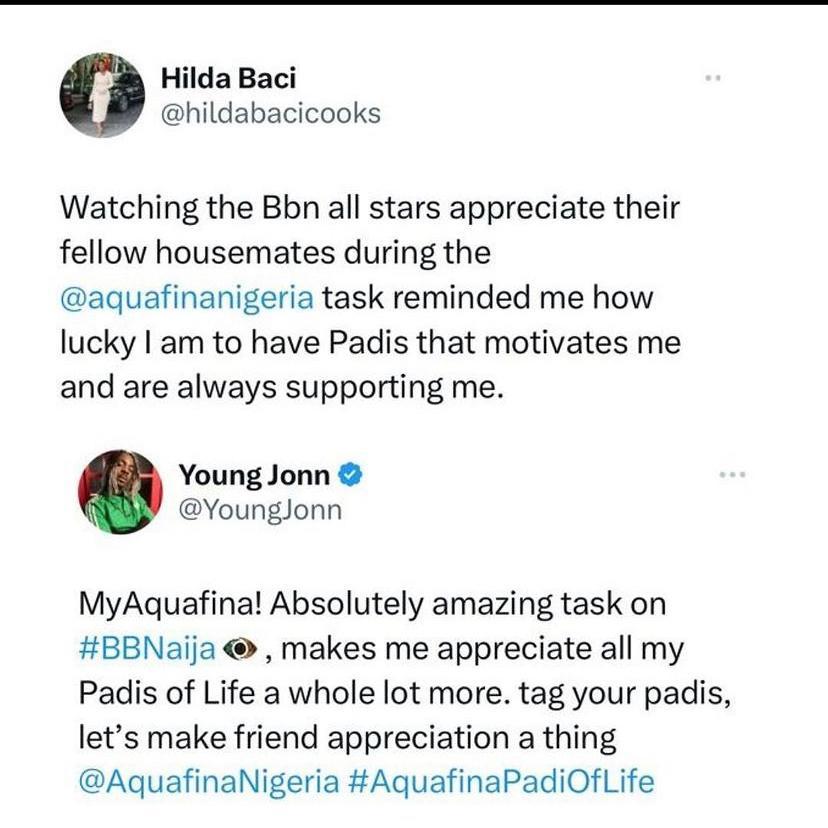Click the eye emoji after #BBNaija
Screen dimensions: 828x828
pyautogui.click(x=240, y=648)
